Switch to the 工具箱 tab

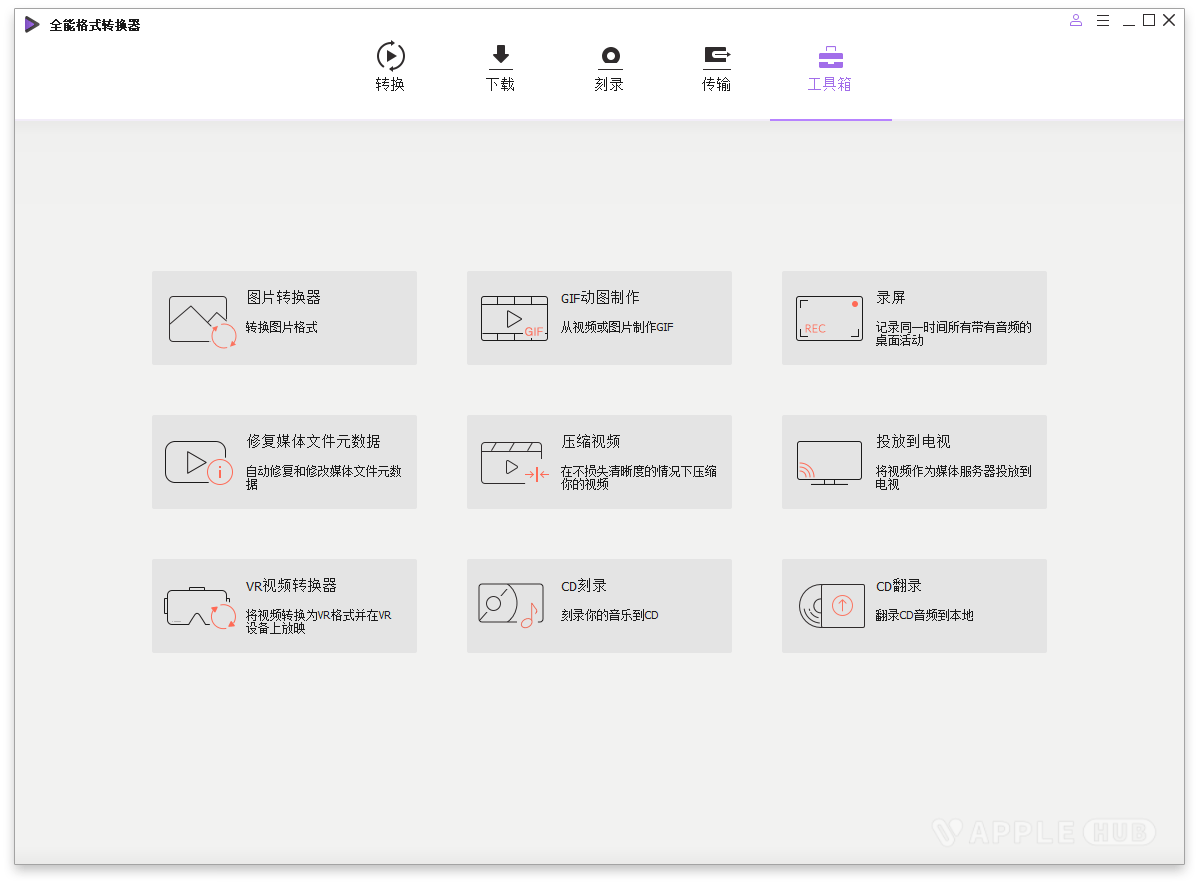[x=830, y=70]
